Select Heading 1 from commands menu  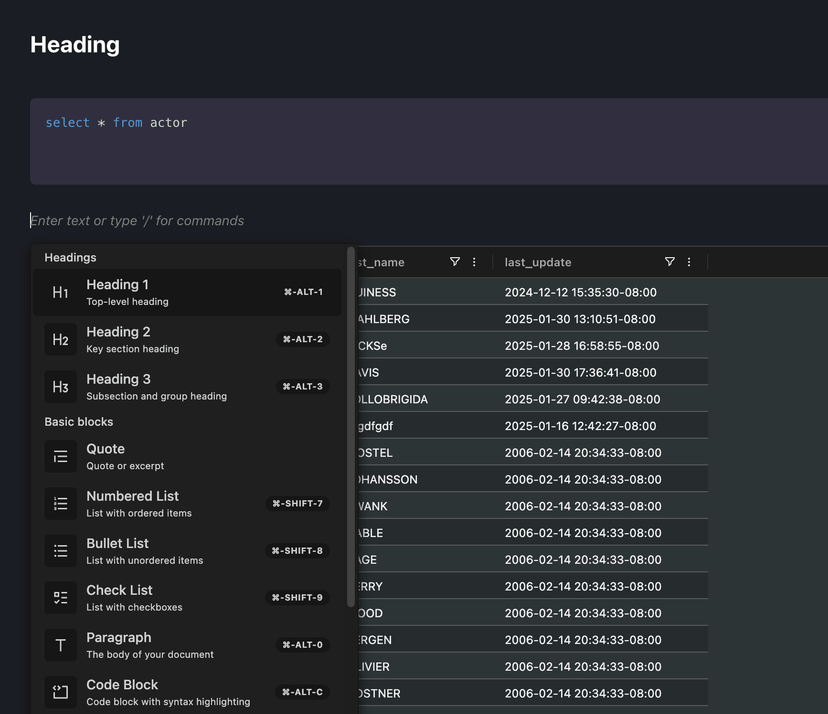[x=187, y=292]
